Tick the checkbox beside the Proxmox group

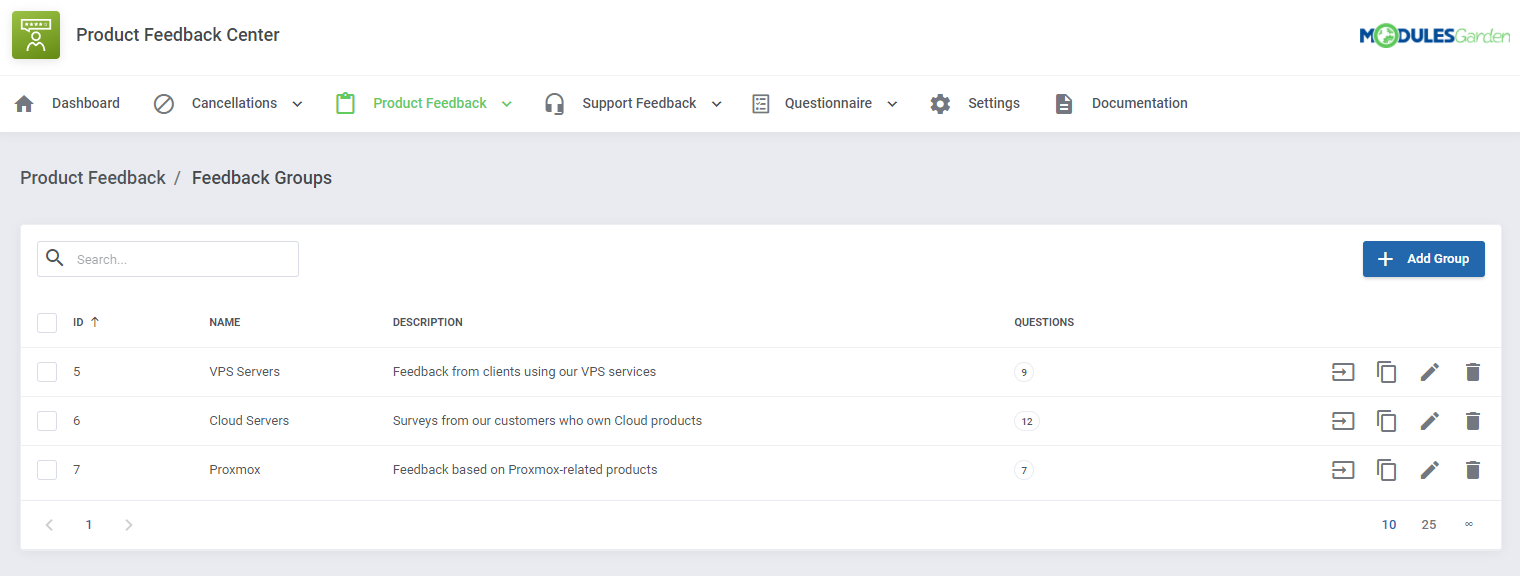47,469
